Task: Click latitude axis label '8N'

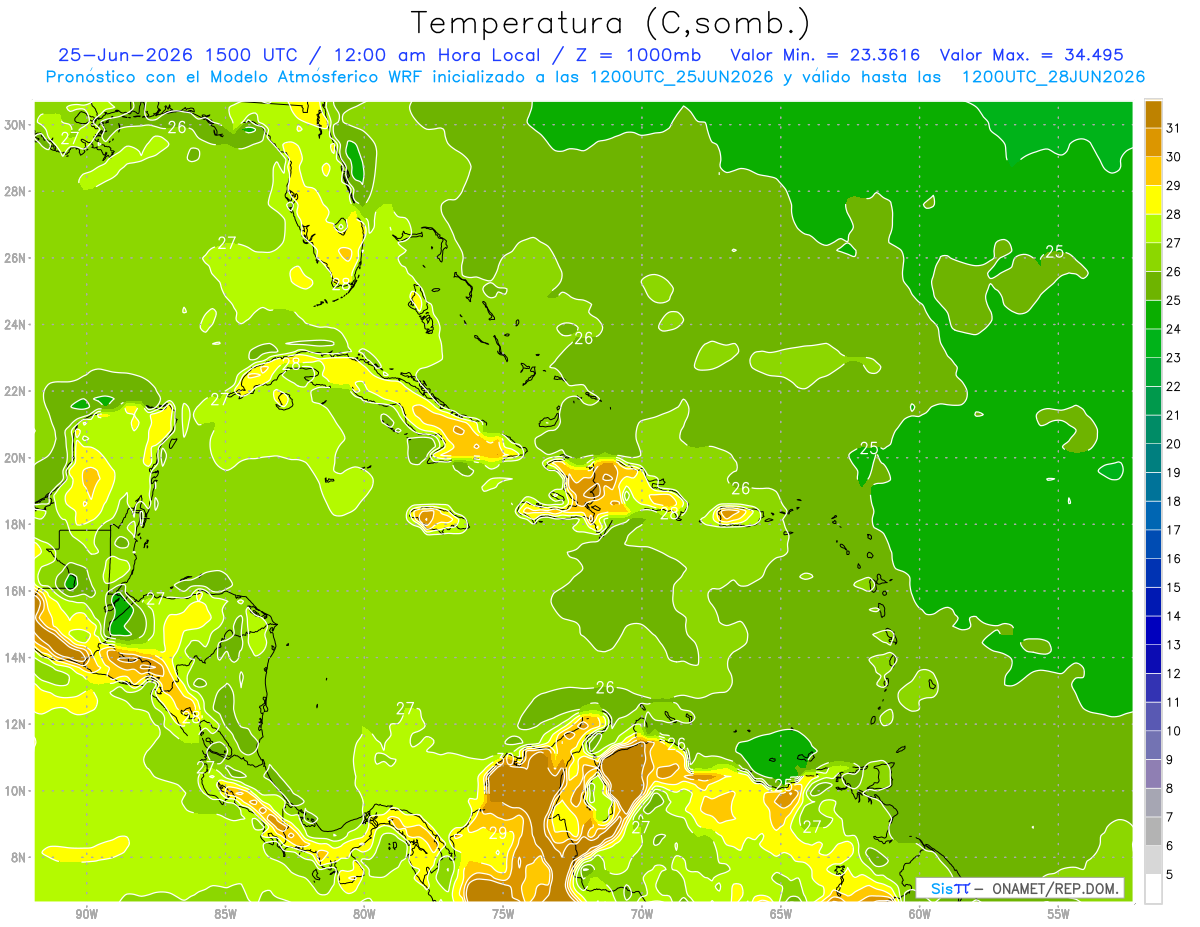Action: coord(18,857)
